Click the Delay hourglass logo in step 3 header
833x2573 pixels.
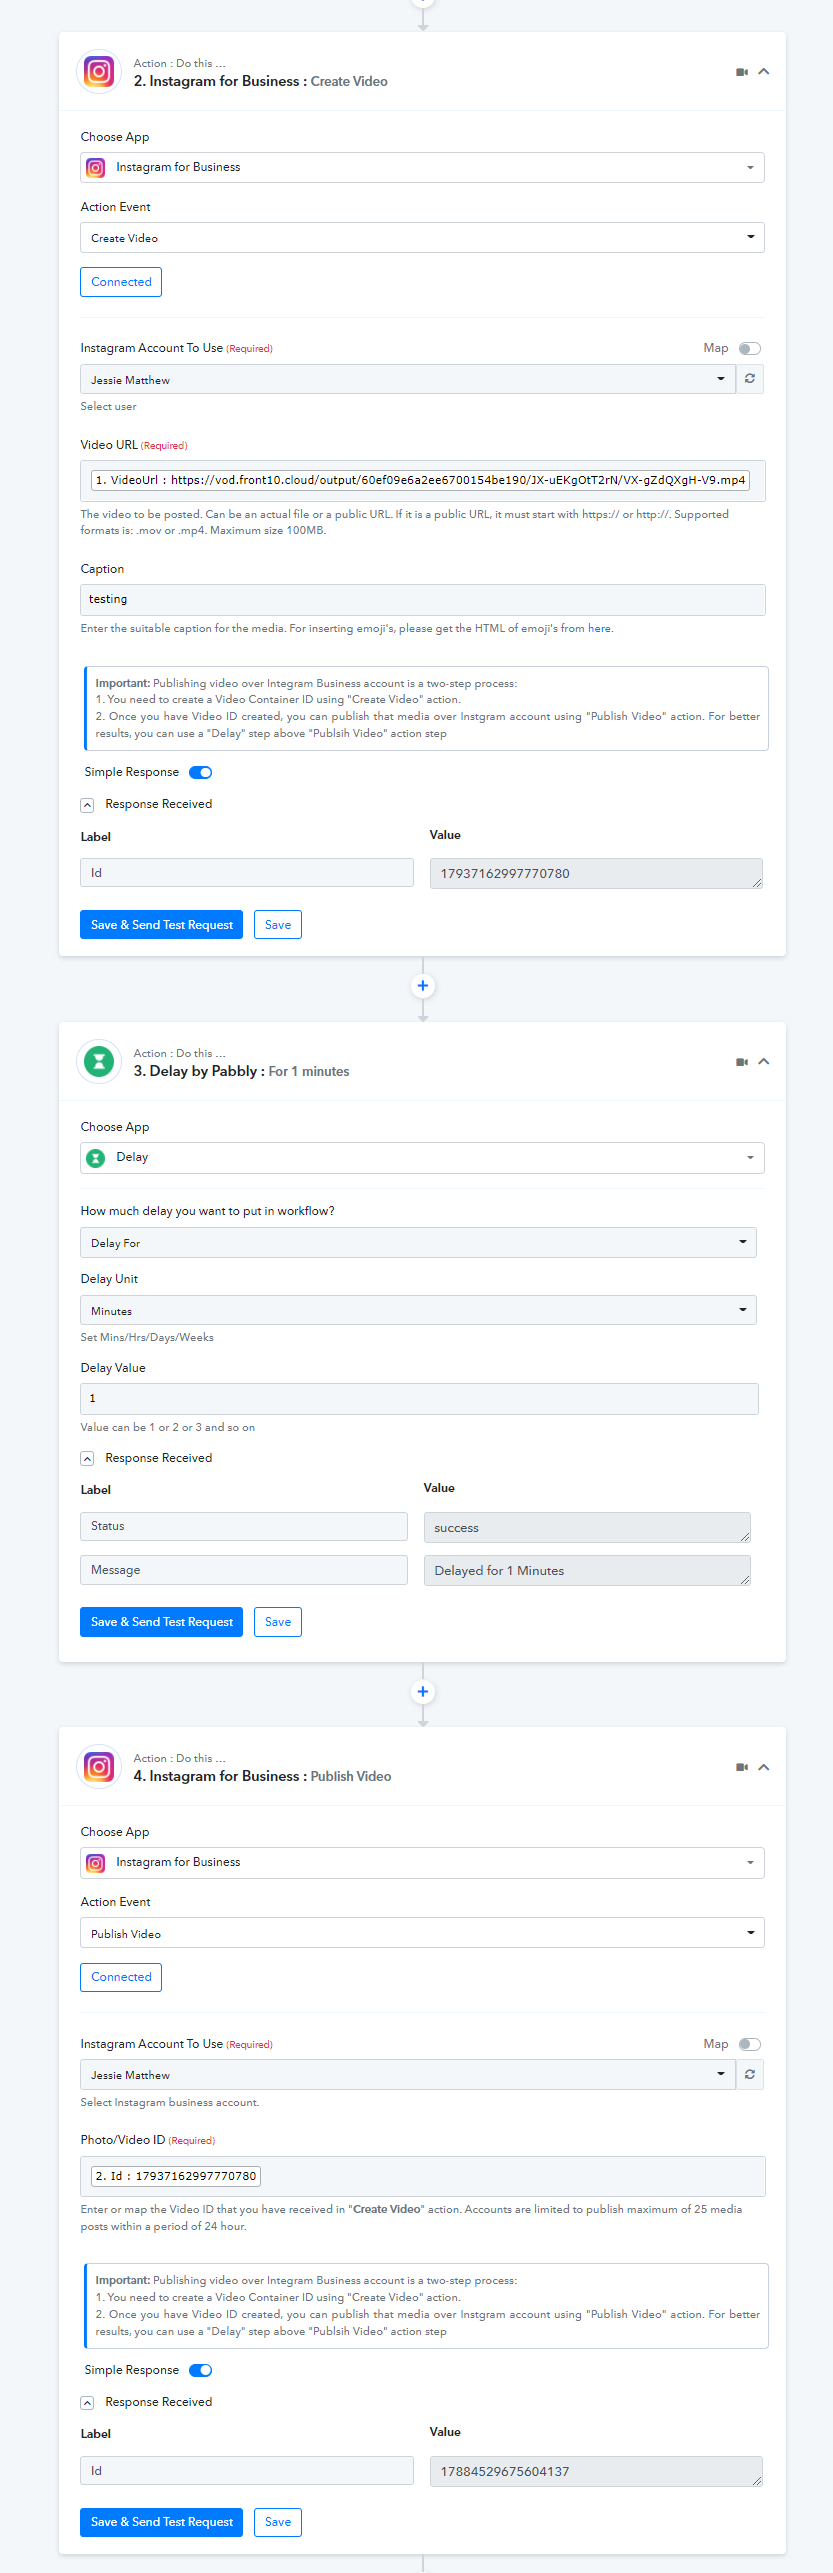coord(99,1062)
